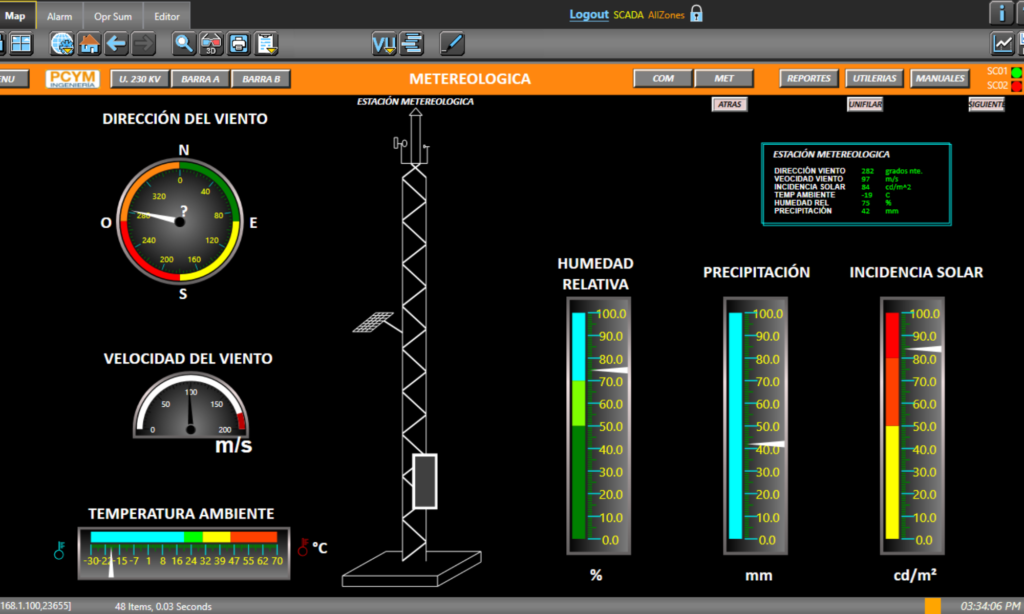Toggle the SC01 green status indicator
Screen dimensions: 1024x614
(1016, 72)
